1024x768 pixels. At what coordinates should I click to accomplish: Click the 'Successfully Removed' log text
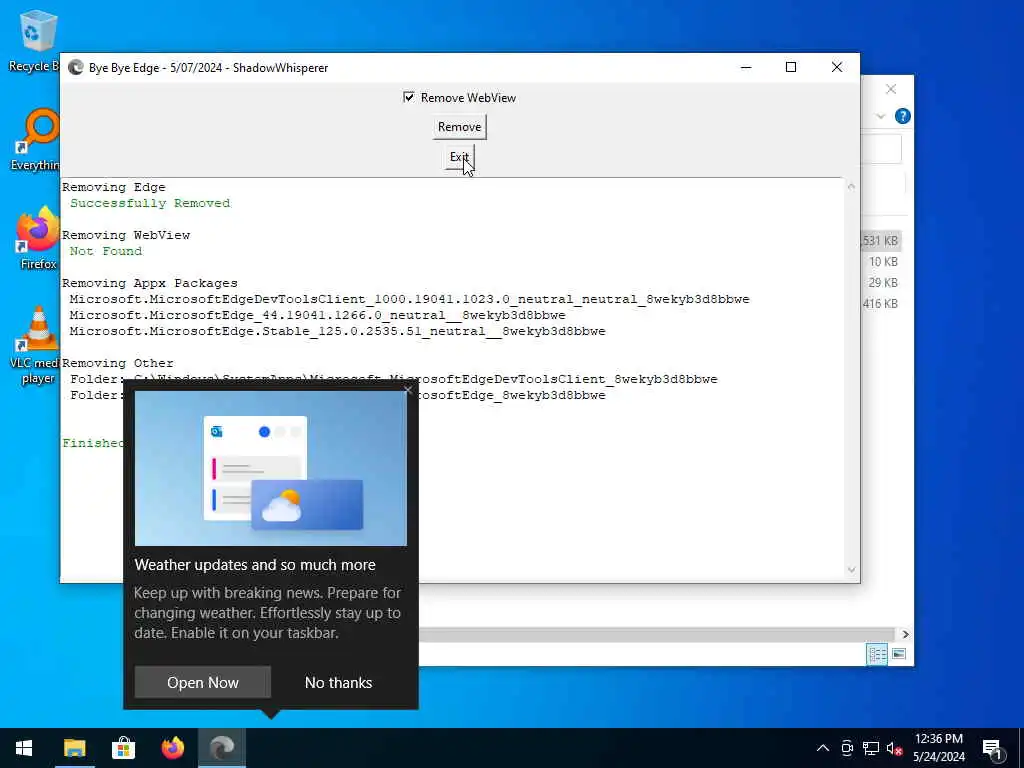(x=150, y=203)
